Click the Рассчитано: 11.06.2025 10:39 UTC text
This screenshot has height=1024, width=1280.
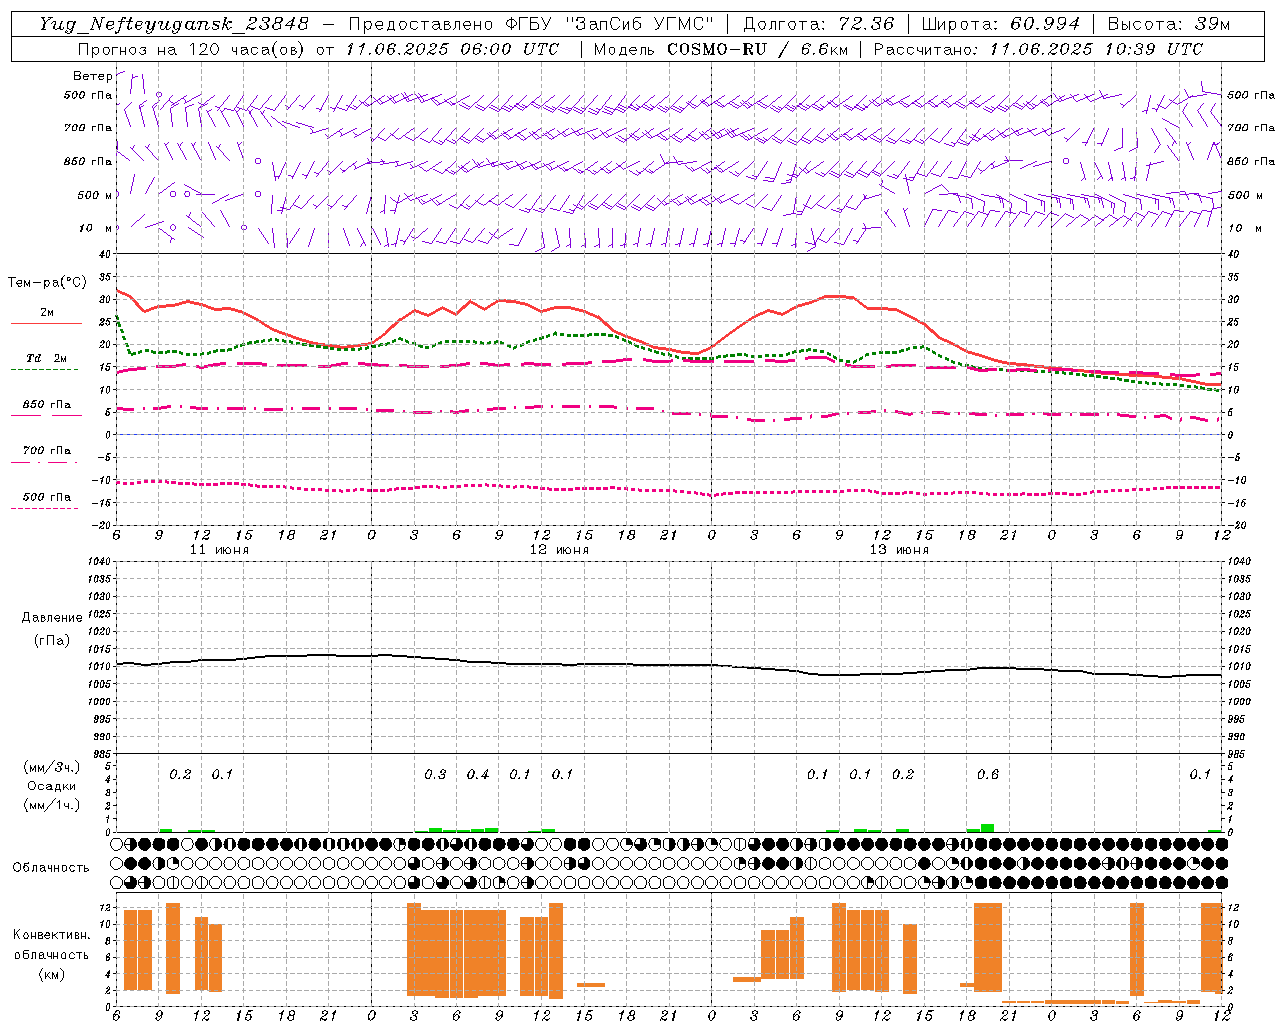pyautogui.click(x=1038, y=49)
